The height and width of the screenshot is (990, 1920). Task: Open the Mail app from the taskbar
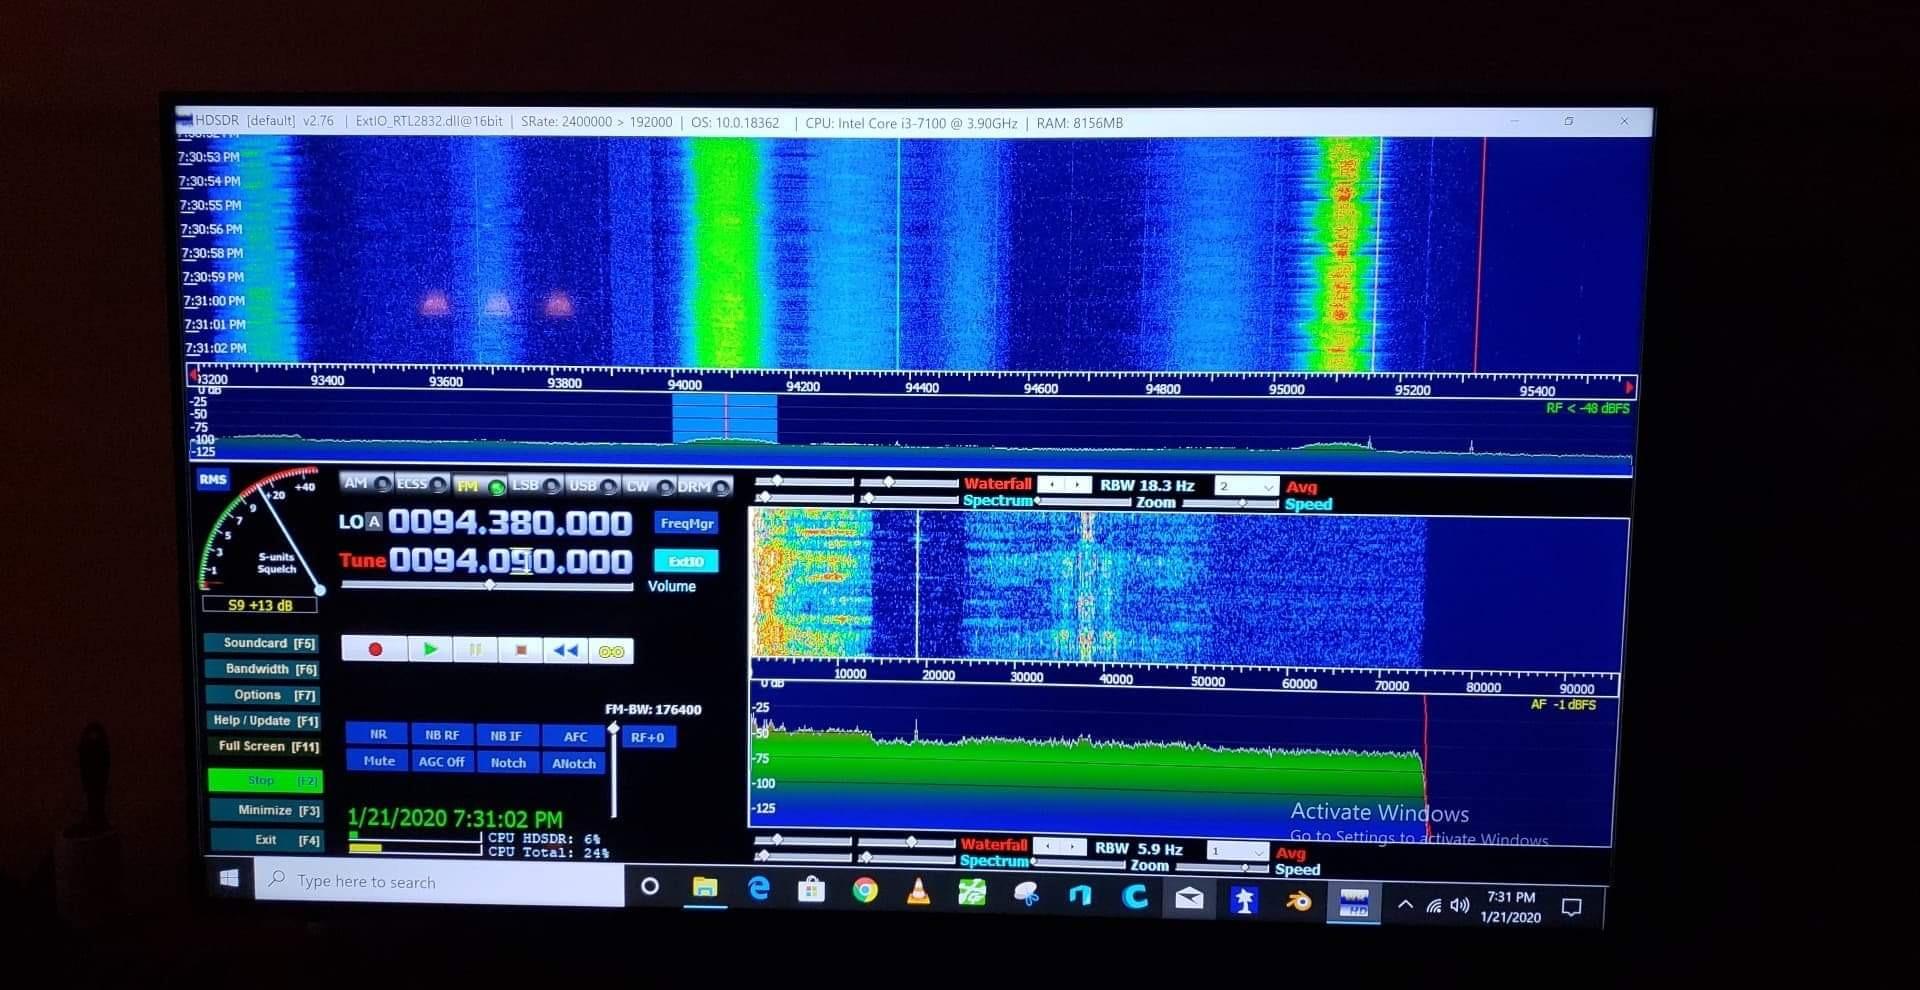1189,898
